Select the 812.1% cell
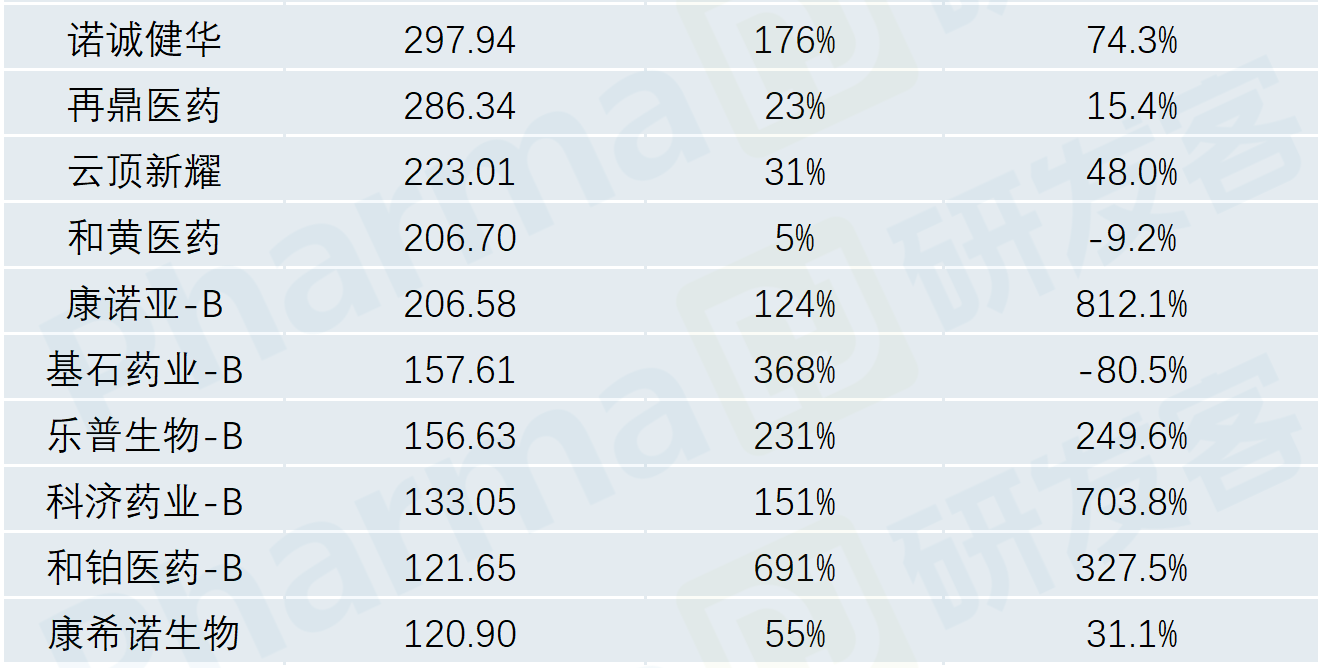This screenshot has width=1323, height=668. (x=1131, y=304)
